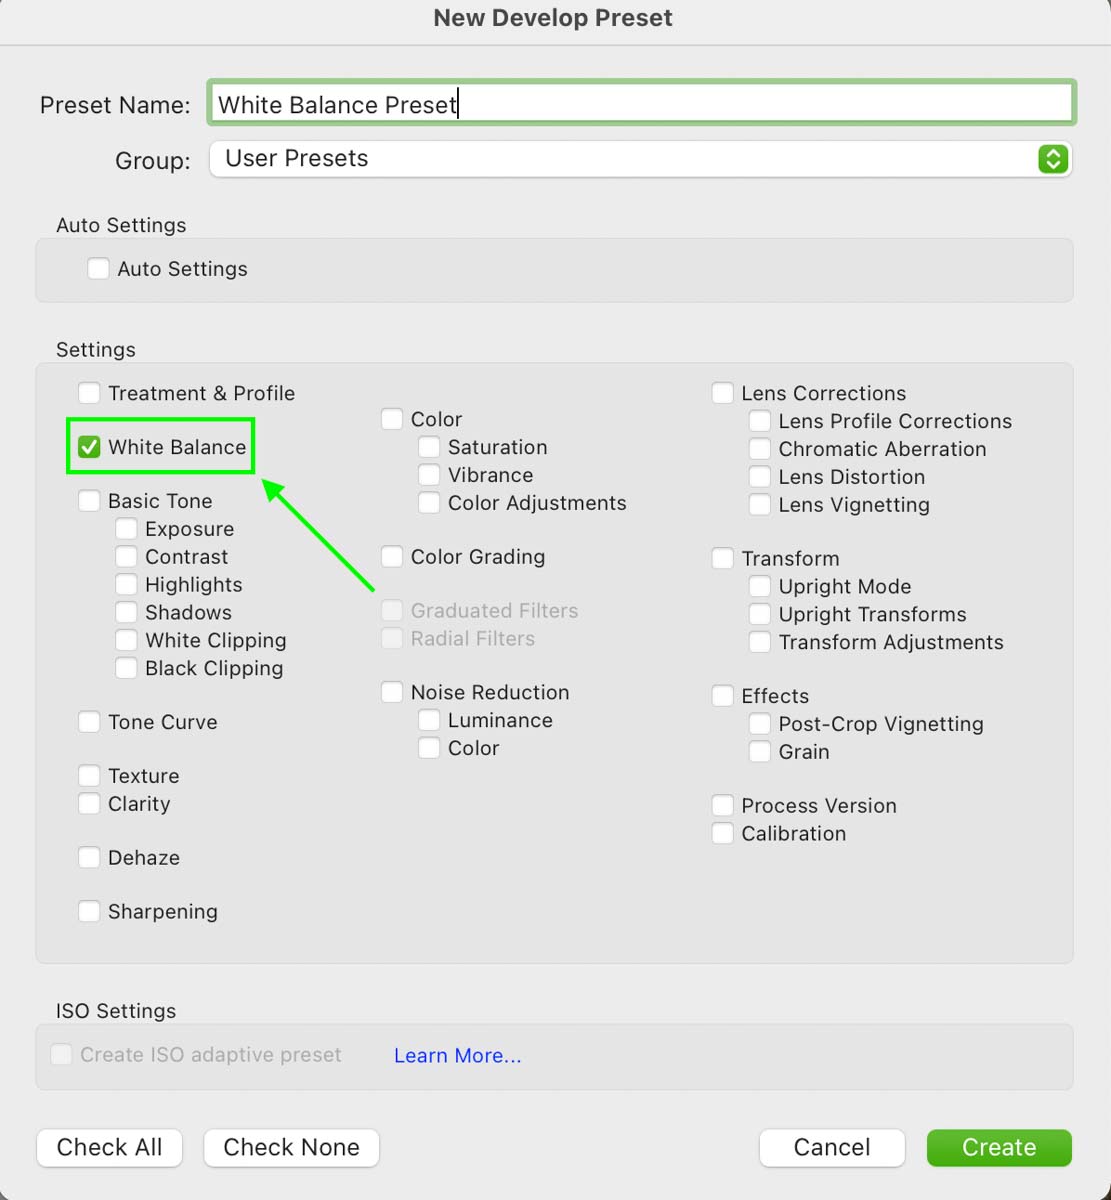Enable the Auto Settings checkbox
The image size is (1111, 1200).
point(98,269)
